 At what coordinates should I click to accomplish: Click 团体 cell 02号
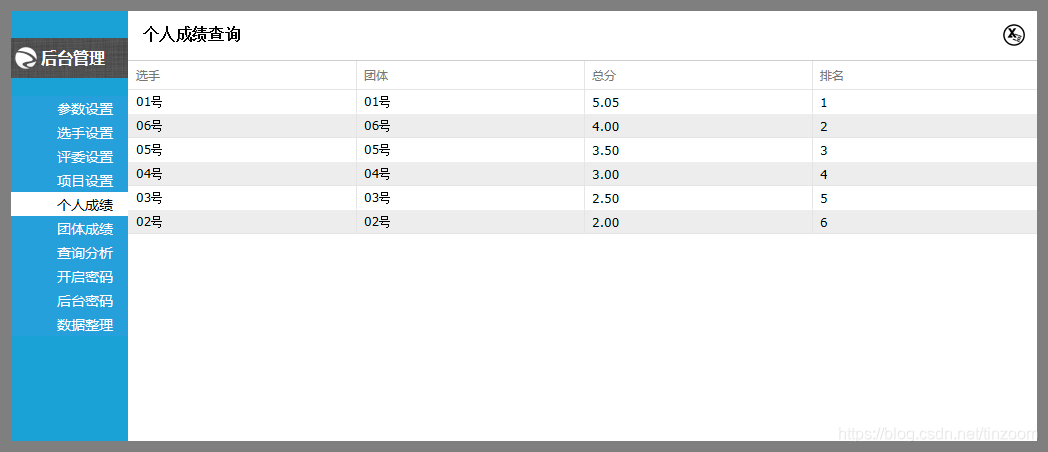pos(470,222)
